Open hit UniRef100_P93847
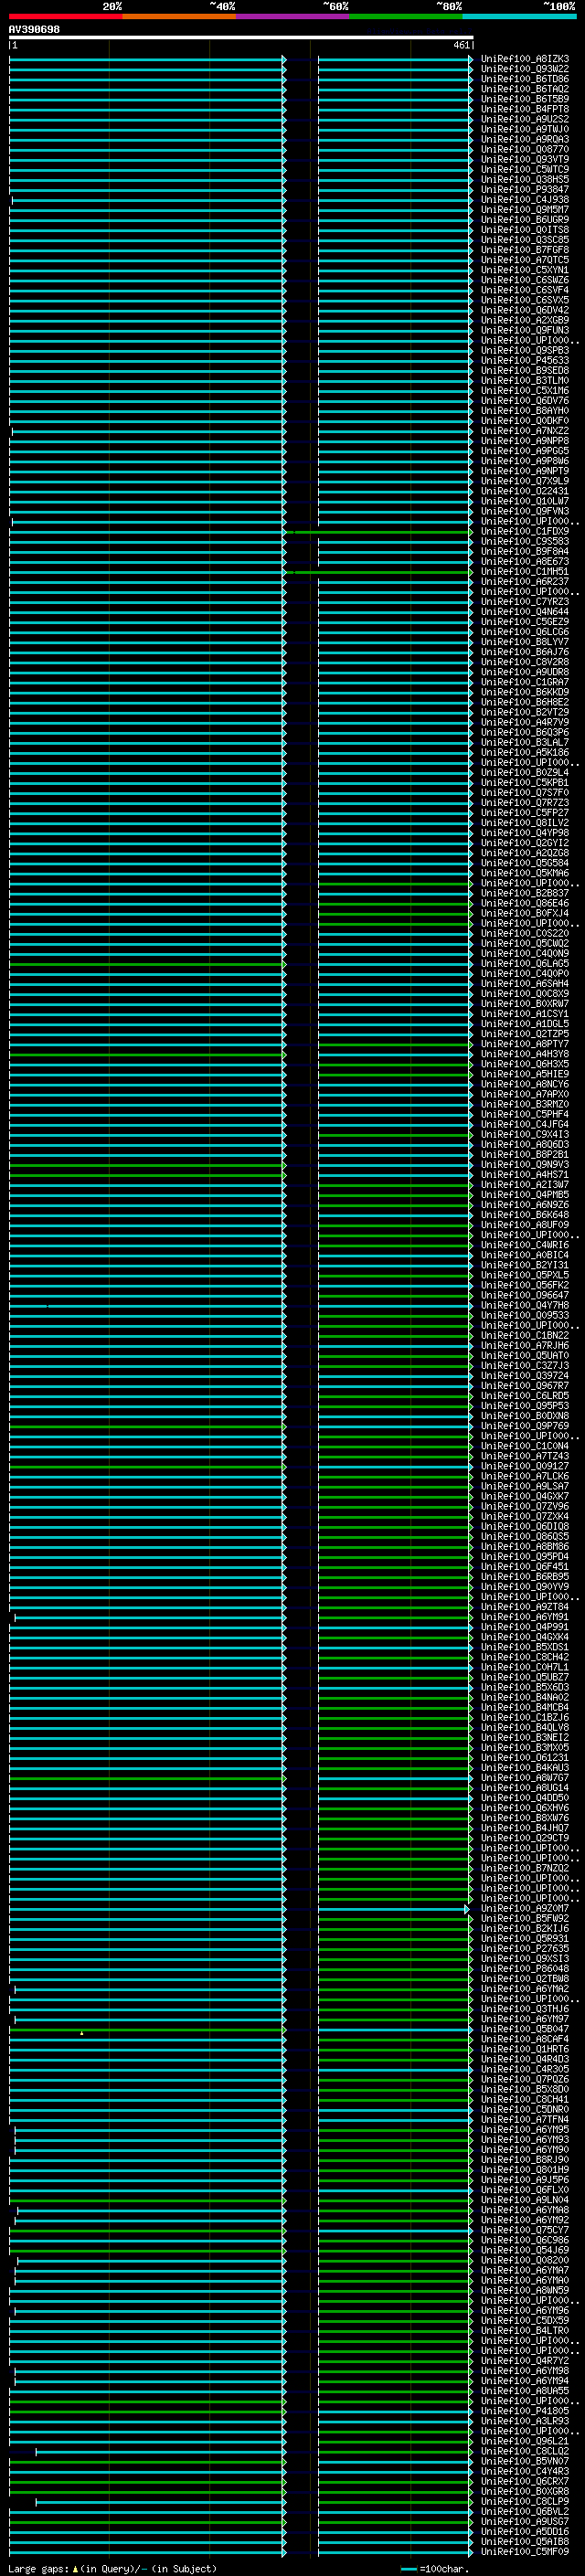This screenshot has height=2576, width=585. pyautogui.click(x=525, y=190)
